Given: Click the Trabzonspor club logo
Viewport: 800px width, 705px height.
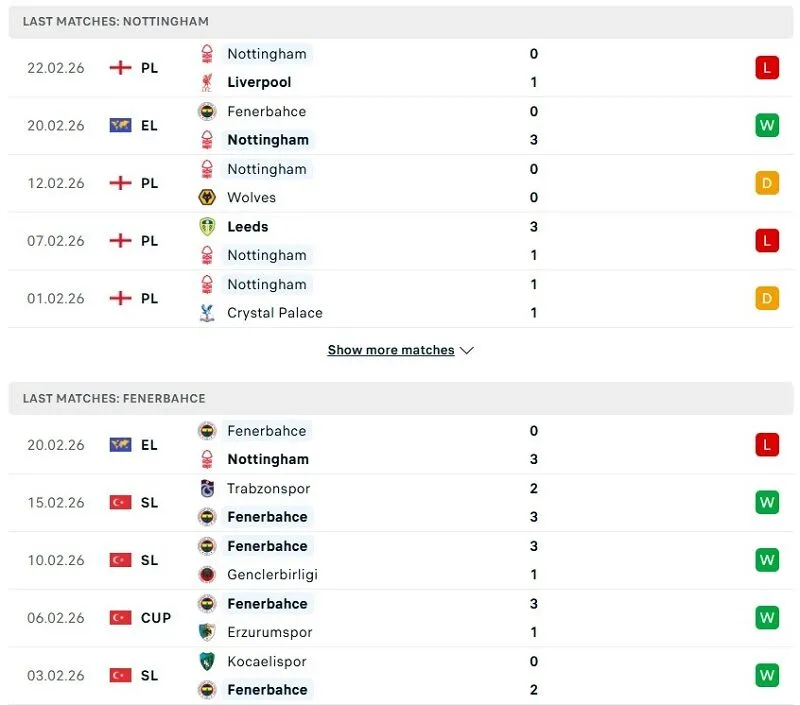Looking at the screenshot, I should click(207, 489).
